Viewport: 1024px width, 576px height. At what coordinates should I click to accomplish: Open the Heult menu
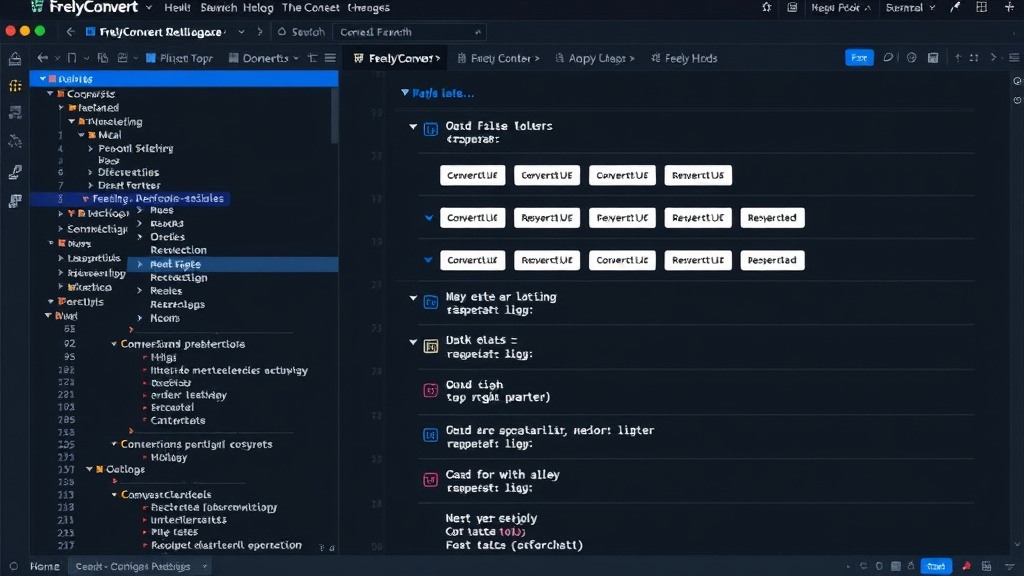pos(177,8)
